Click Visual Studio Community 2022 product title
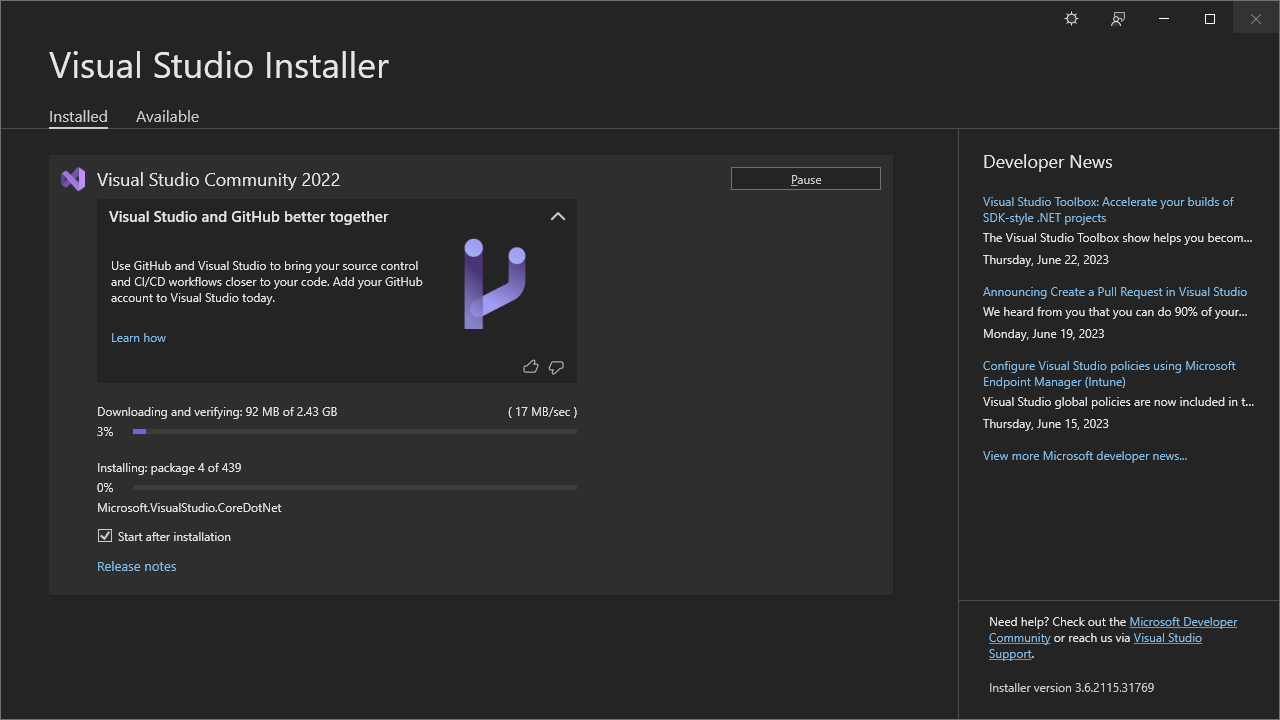Viewport: 1280px width, 720px height. pos(218,180)
